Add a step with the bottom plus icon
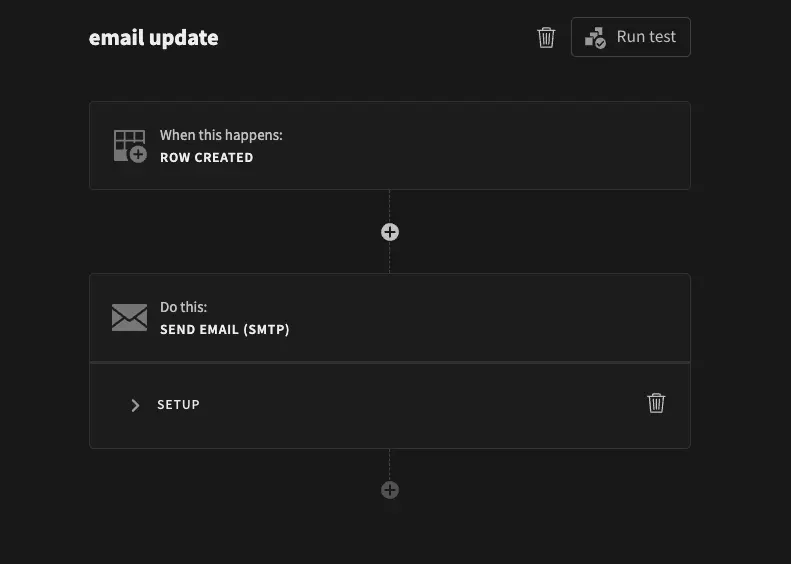The width and height of the screenshot is (791, 564). pyautogui.click(x=390, y=490)
